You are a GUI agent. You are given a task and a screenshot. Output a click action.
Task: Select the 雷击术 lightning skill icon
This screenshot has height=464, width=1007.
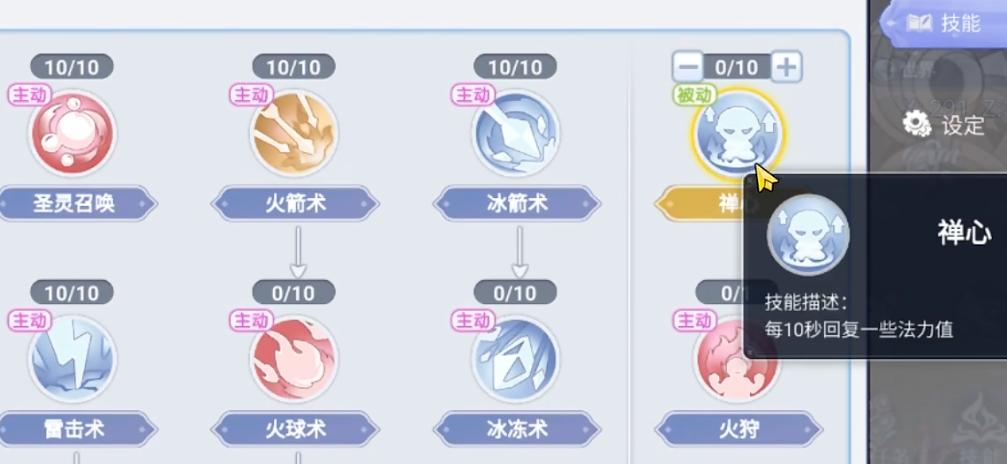[x=73, y=359]
